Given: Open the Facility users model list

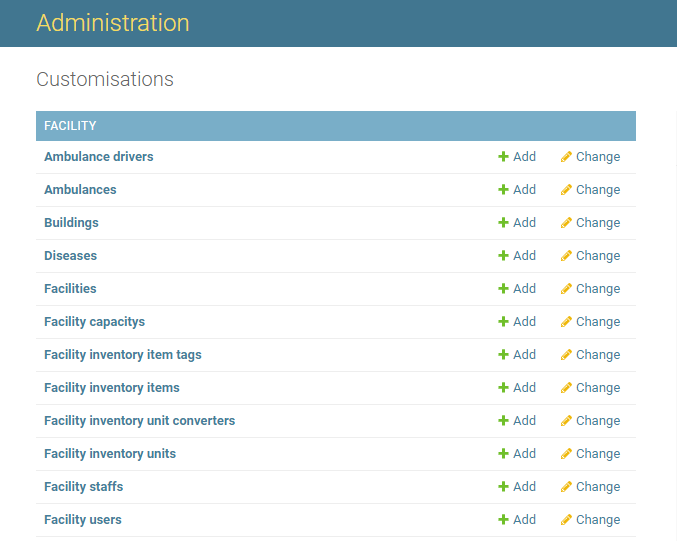Looking at the screenshot, I should [82, 520].
